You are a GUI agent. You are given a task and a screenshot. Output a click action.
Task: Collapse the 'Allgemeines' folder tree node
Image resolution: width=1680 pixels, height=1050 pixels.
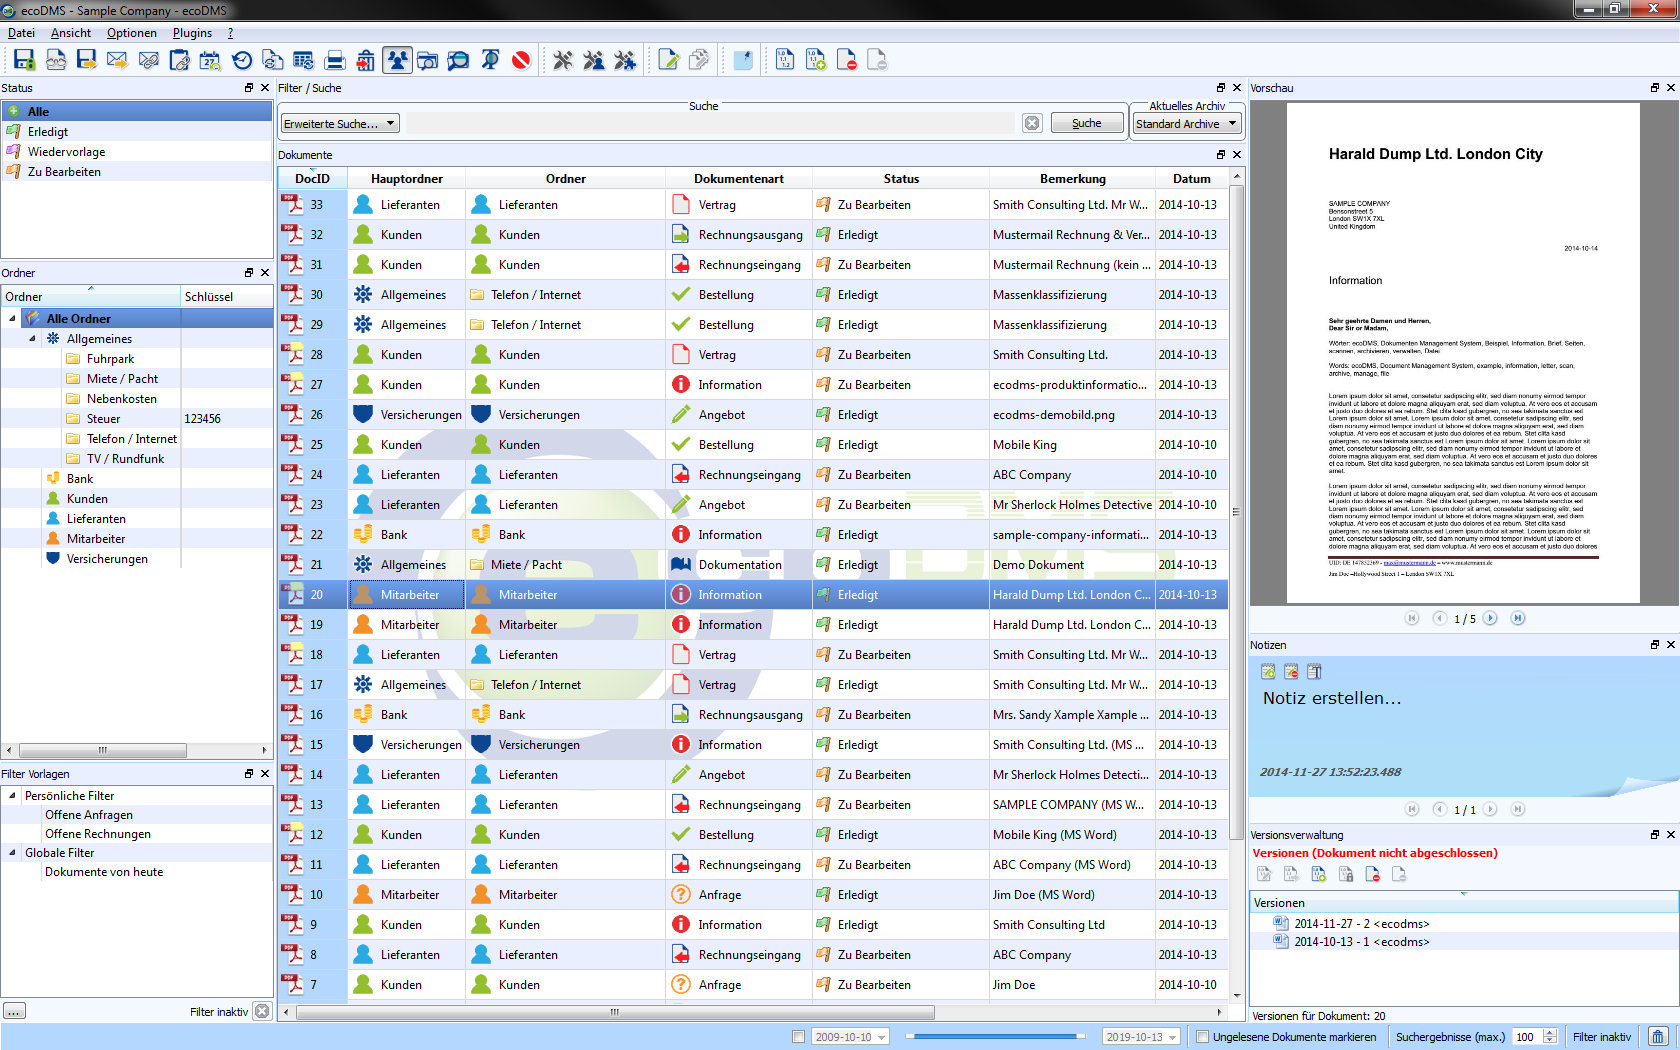tap(32, 339)
